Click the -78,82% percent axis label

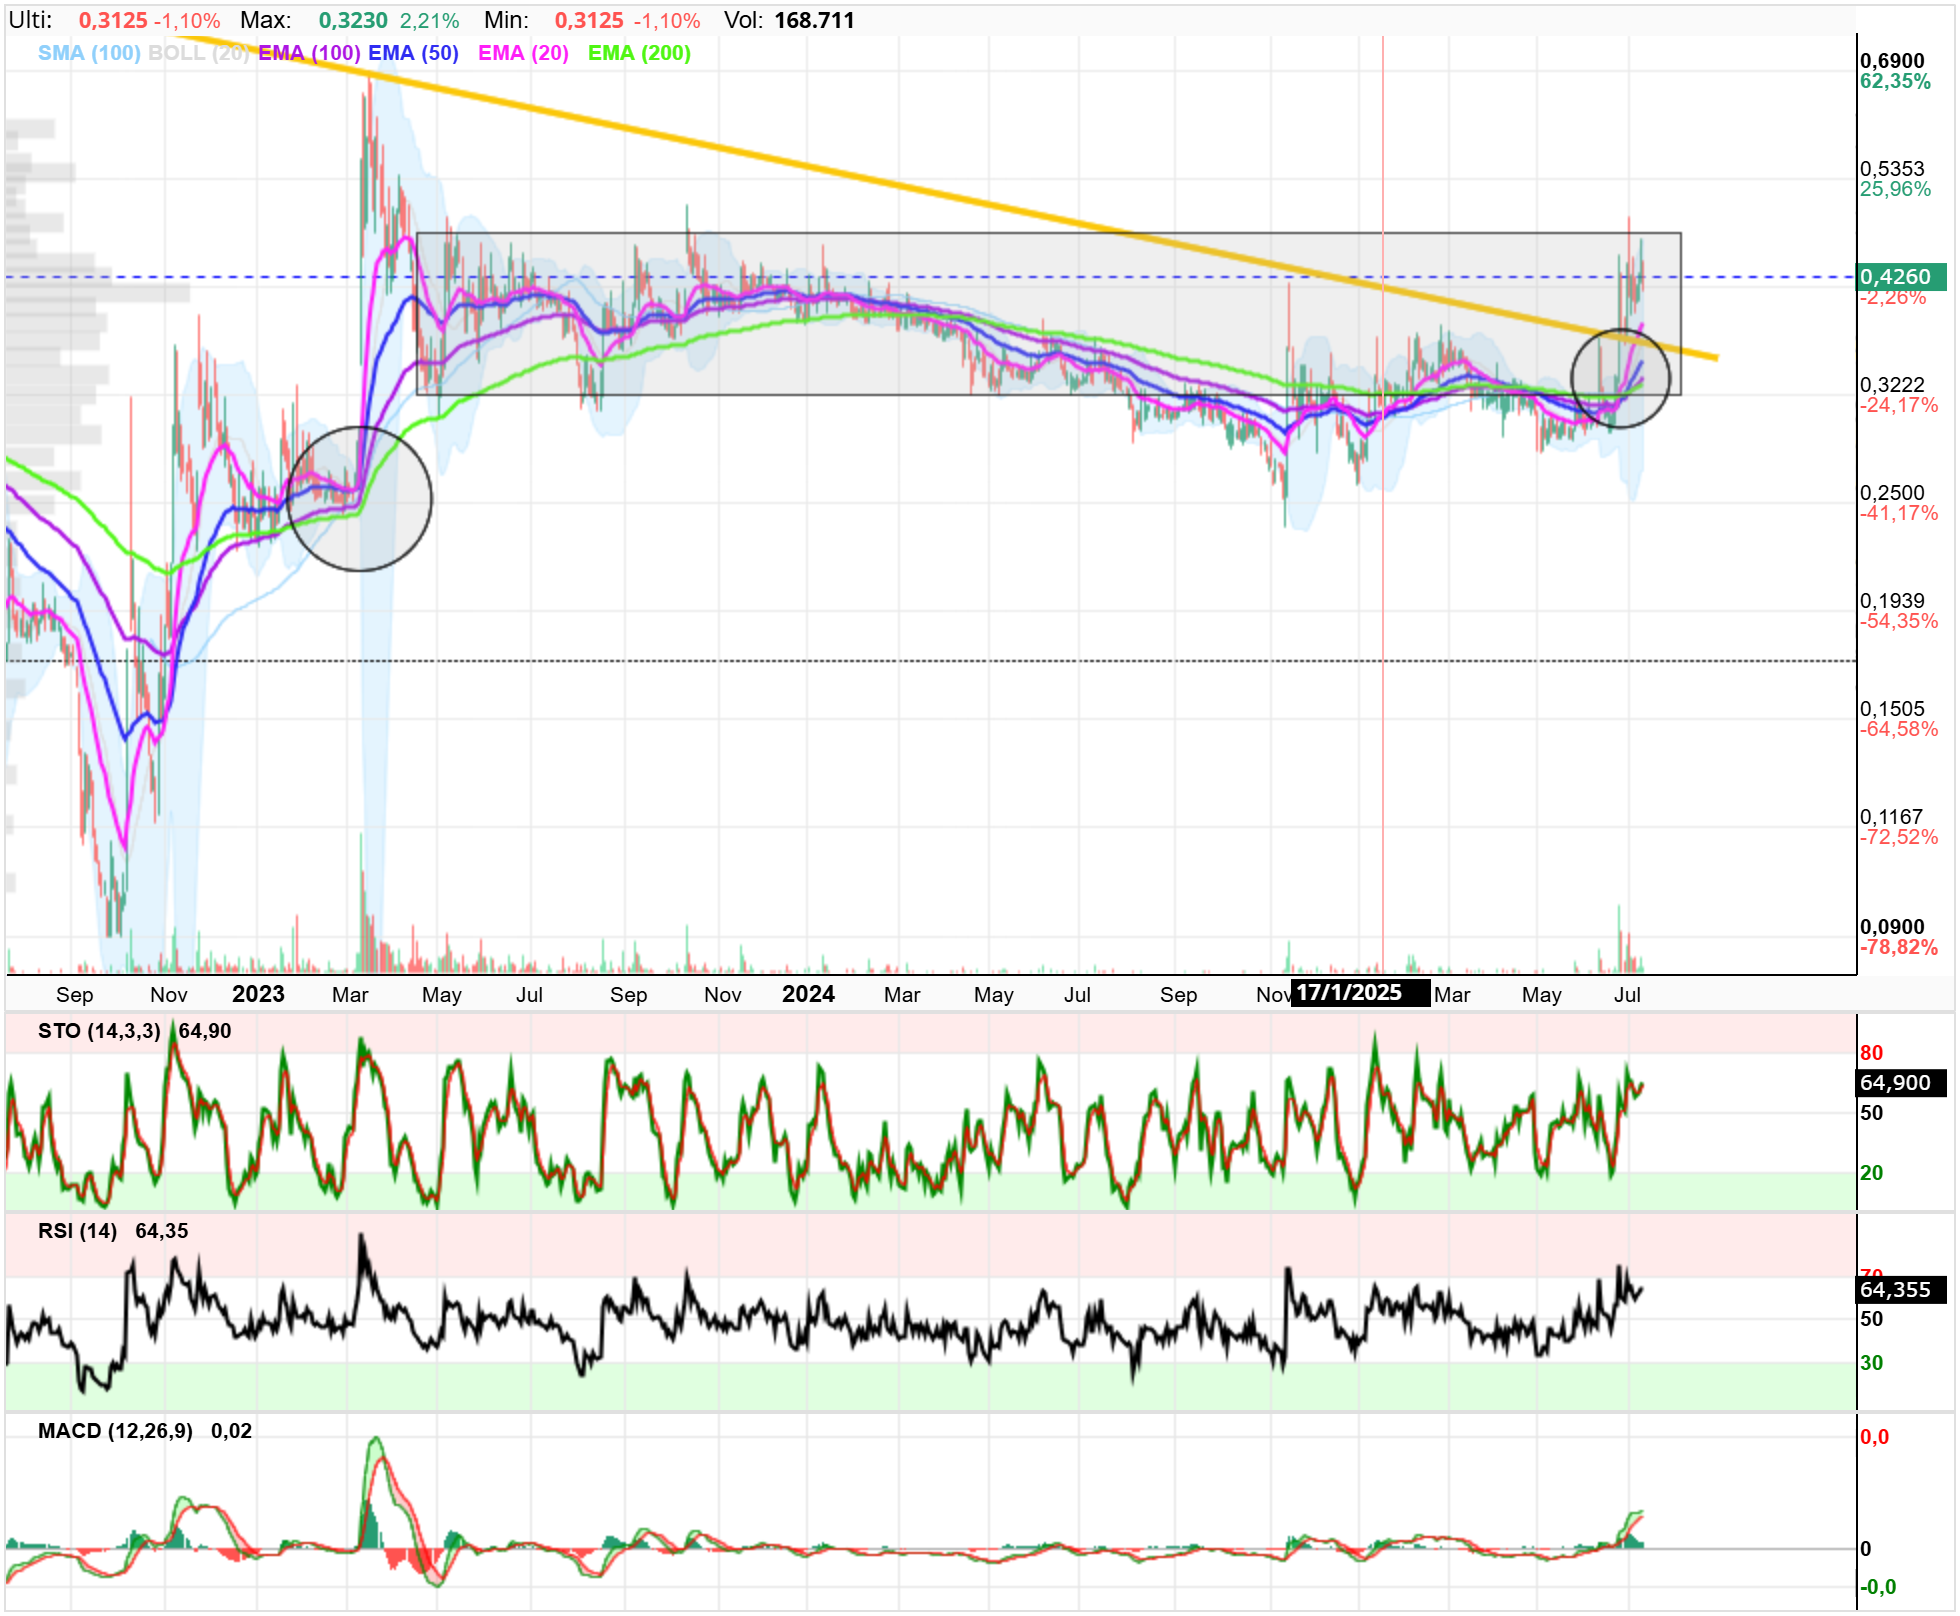click(x=1898, y=947)
